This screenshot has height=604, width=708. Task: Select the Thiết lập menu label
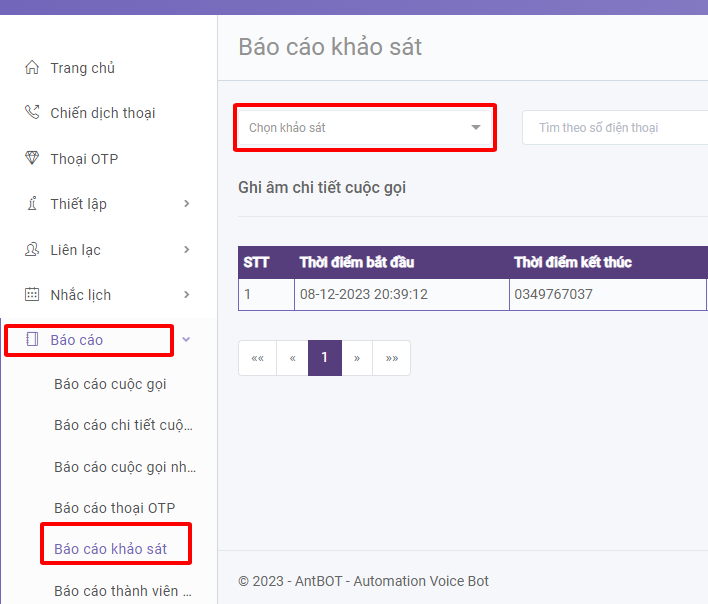click(78, 204)
